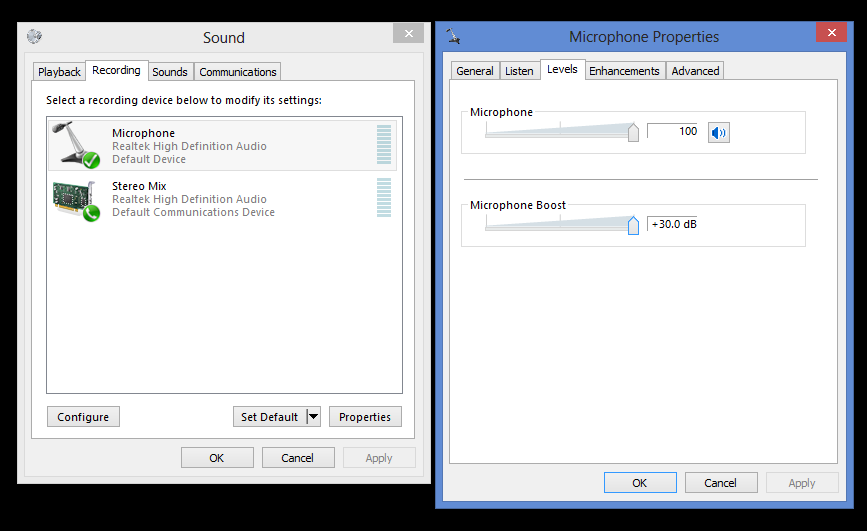Click the 'Default Device' status text
The width and height of the screenshot is (867, 531).
click(x=149, y=159)
